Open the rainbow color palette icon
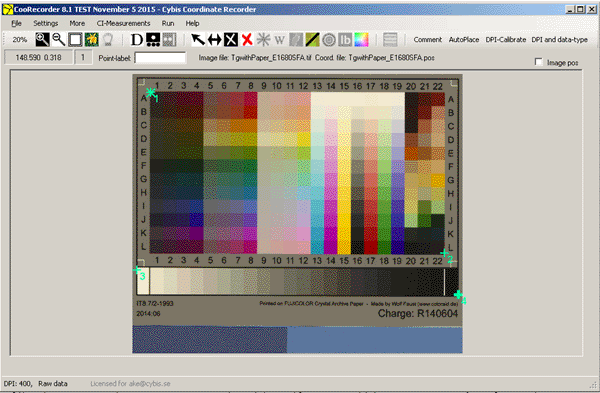The image size is (600, 393). tap(361, 39)
